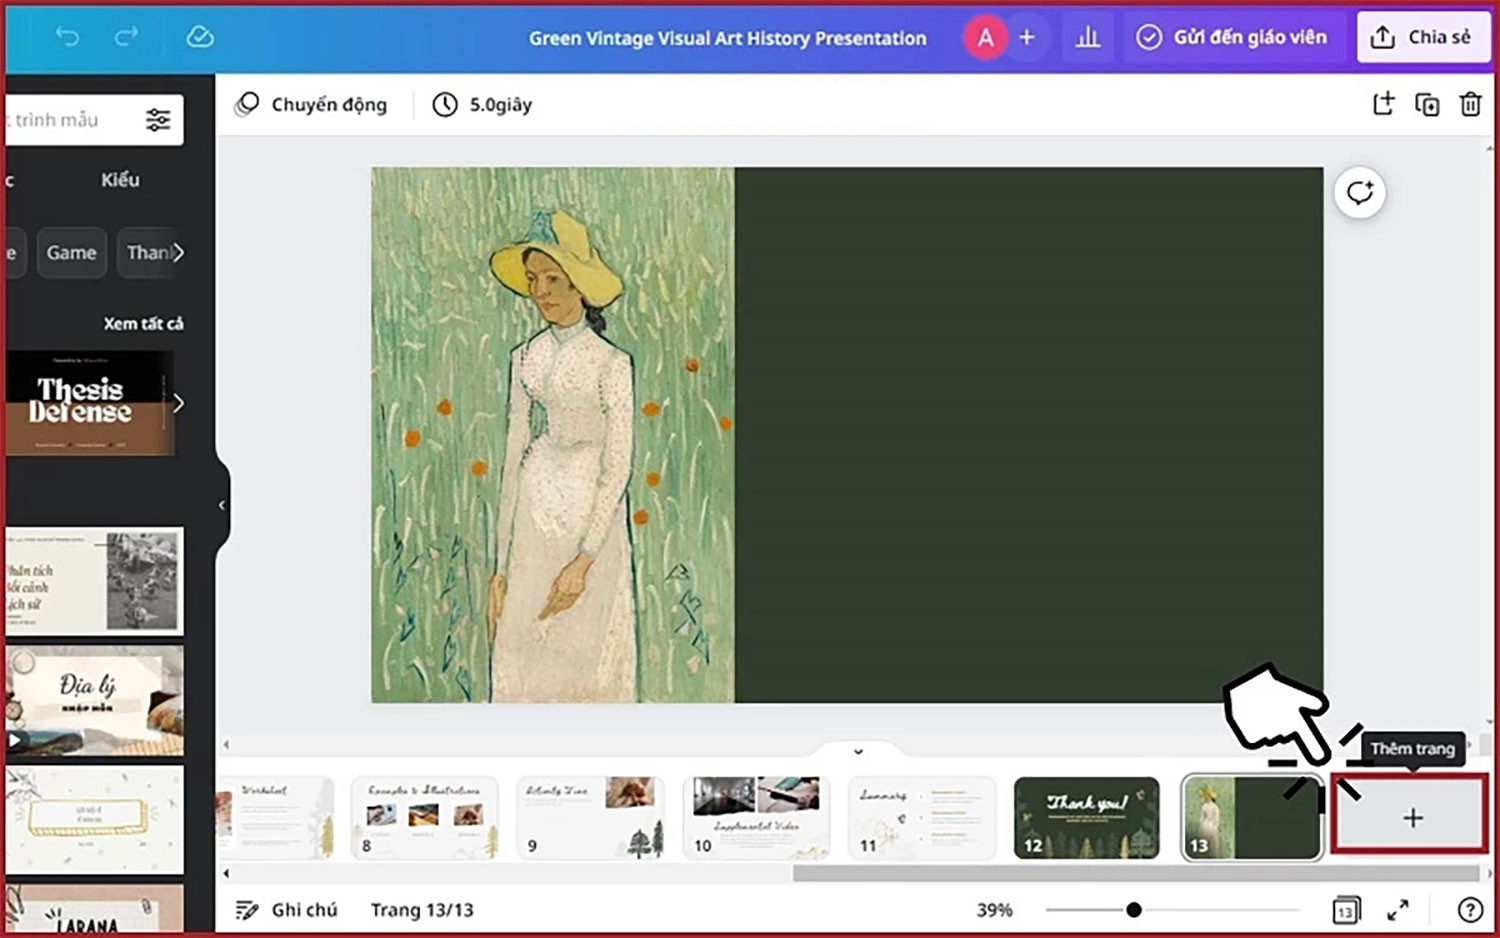Viewport: 1500px width, 938px height.
Task: Click the Trang 13/13 page indicator
Action: [x=422, y=910]
